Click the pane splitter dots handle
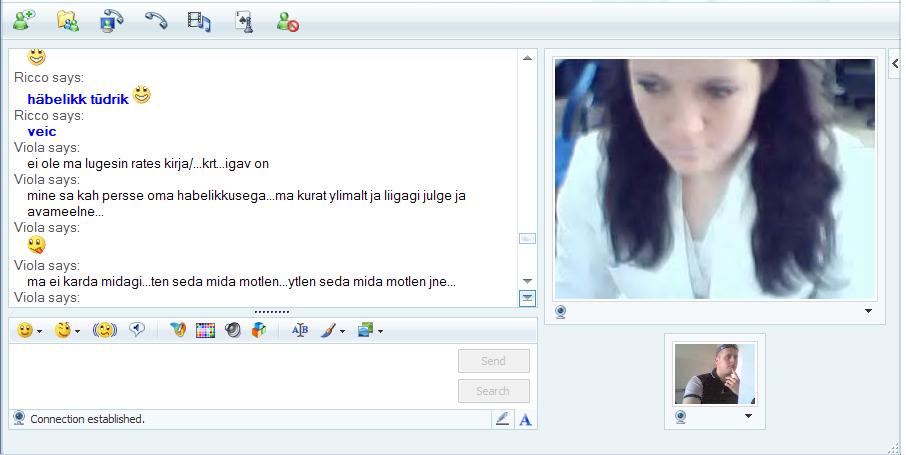Viewport: 906px width, 455px height. pos(272,312)
